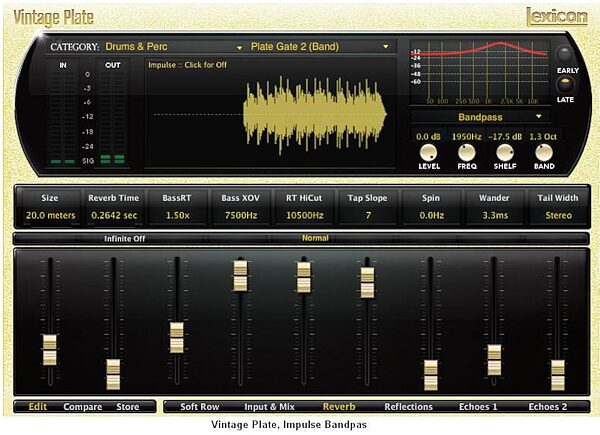Click the 0.2642 sec Reverb Time value
This screenshot has width=600, height=435.
coord(114,215)
